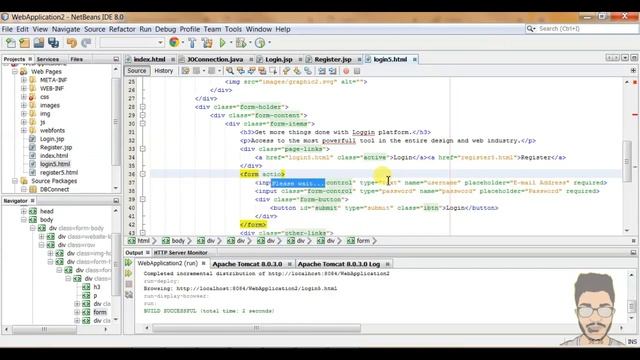Screen dimensions: 640x360
Task: Click the Last Edit icon in editor toolbar
Action: click(186, 71)
